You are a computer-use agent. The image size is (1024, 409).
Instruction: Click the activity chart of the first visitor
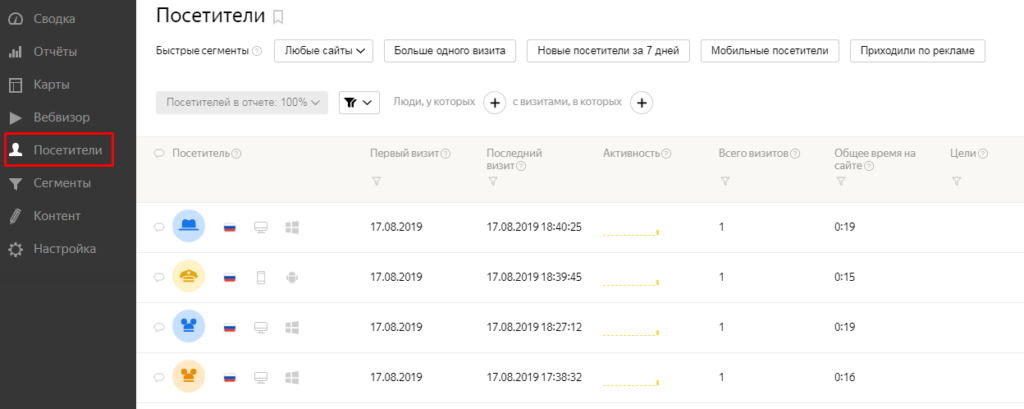coord(631,230)
